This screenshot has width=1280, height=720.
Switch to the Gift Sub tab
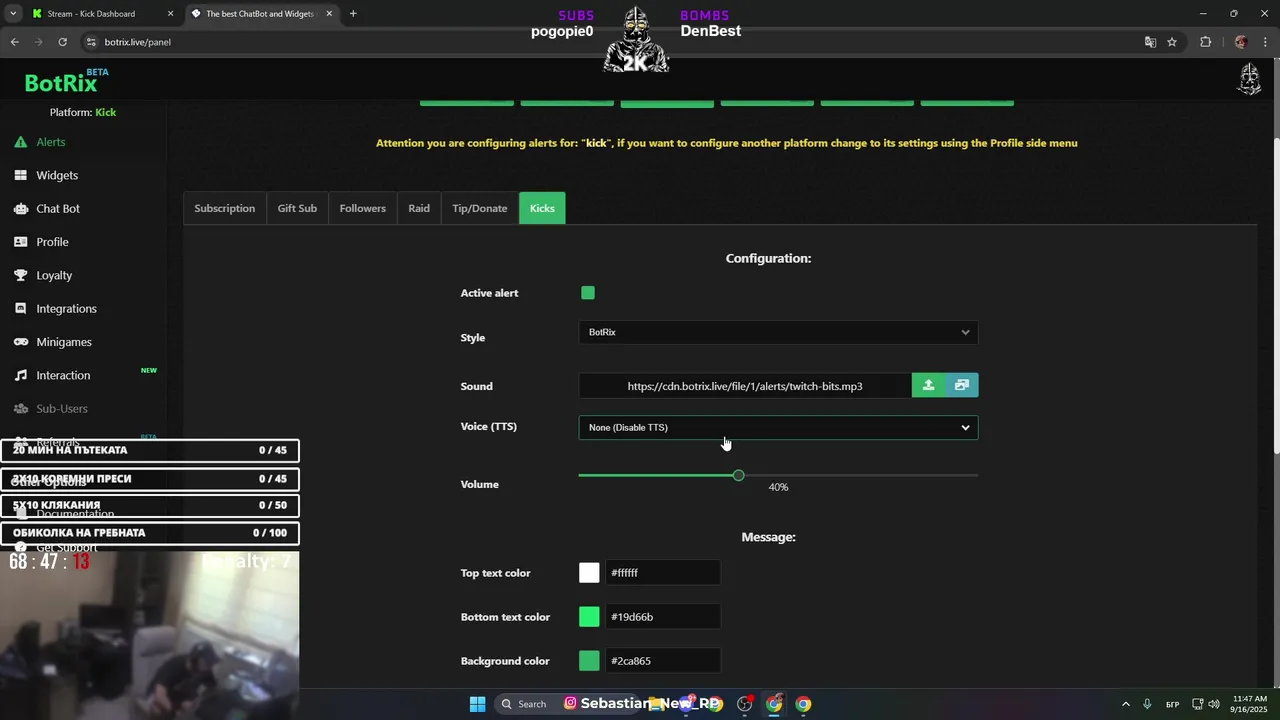pos(297,208)
